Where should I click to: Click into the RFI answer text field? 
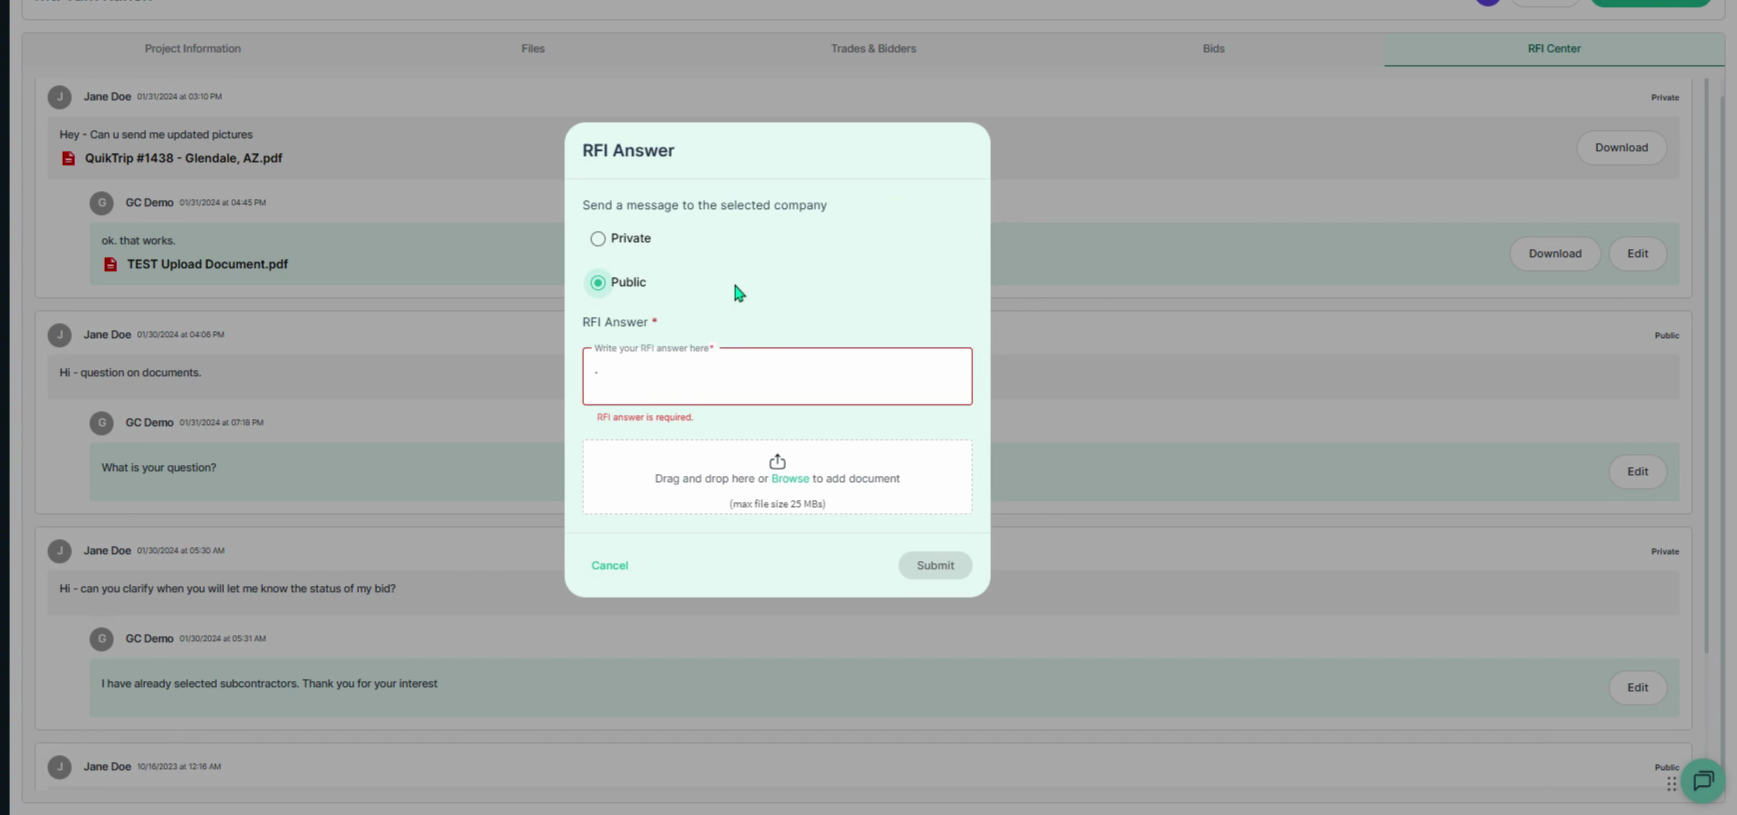[x=777, y=377]
